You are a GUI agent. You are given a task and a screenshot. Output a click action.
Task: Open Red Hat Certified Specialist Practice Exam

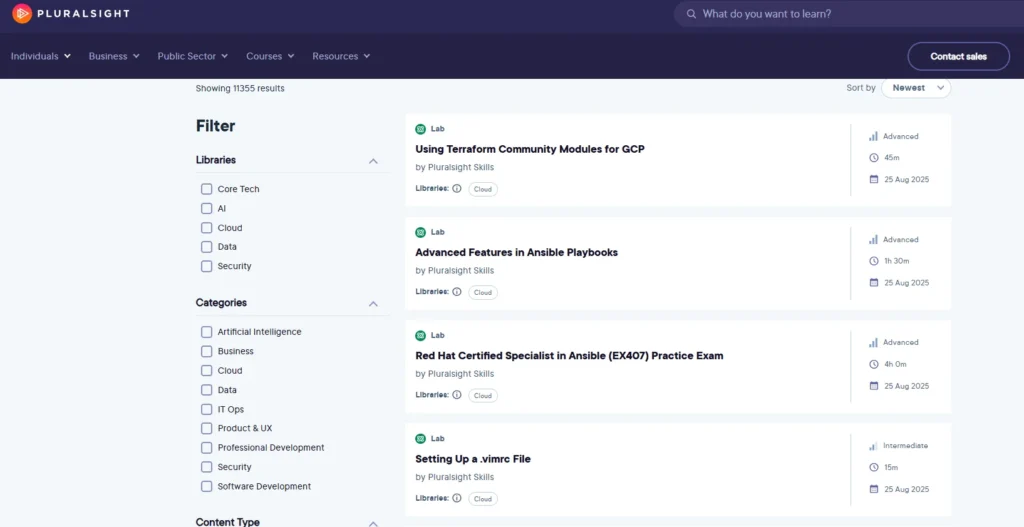tap(569, 356)
